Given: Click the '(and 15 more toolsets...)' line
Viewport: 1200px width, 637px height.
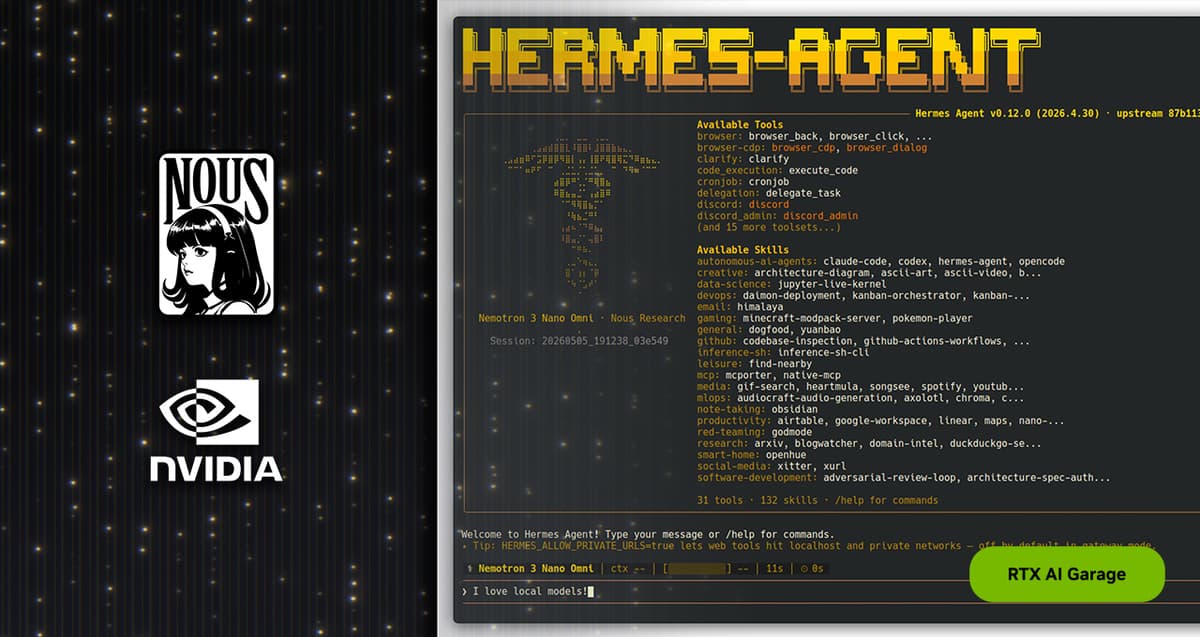Looking at the screenshot, I should [x=769, y=227].
